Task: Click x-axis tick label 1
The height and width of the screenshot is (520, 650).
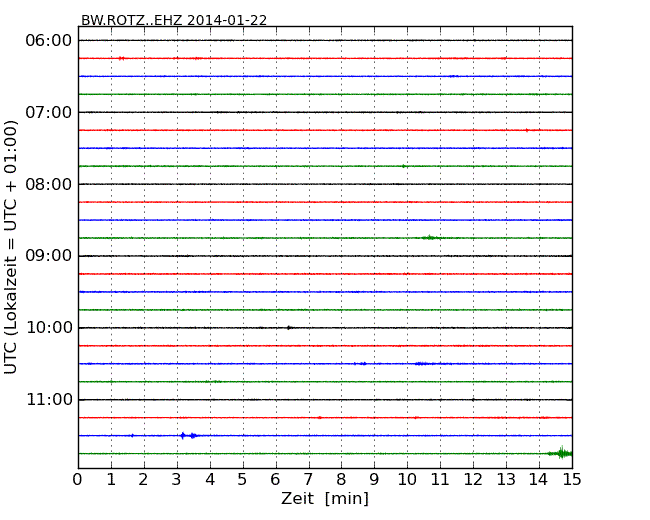Action: coord(111,480)
